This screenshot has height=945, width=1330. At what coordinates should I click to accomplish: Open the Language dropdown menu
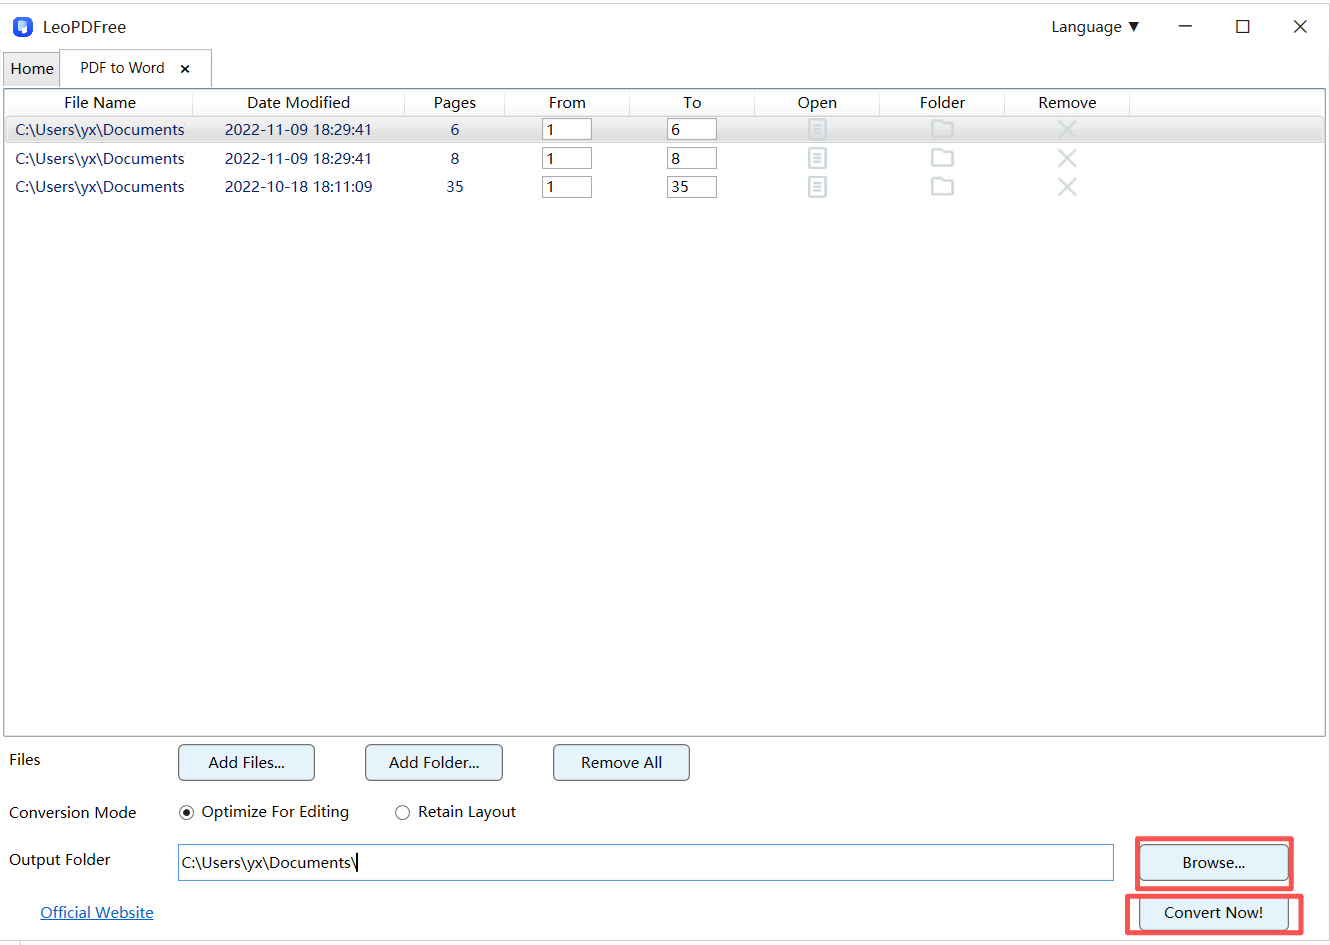1095,27
